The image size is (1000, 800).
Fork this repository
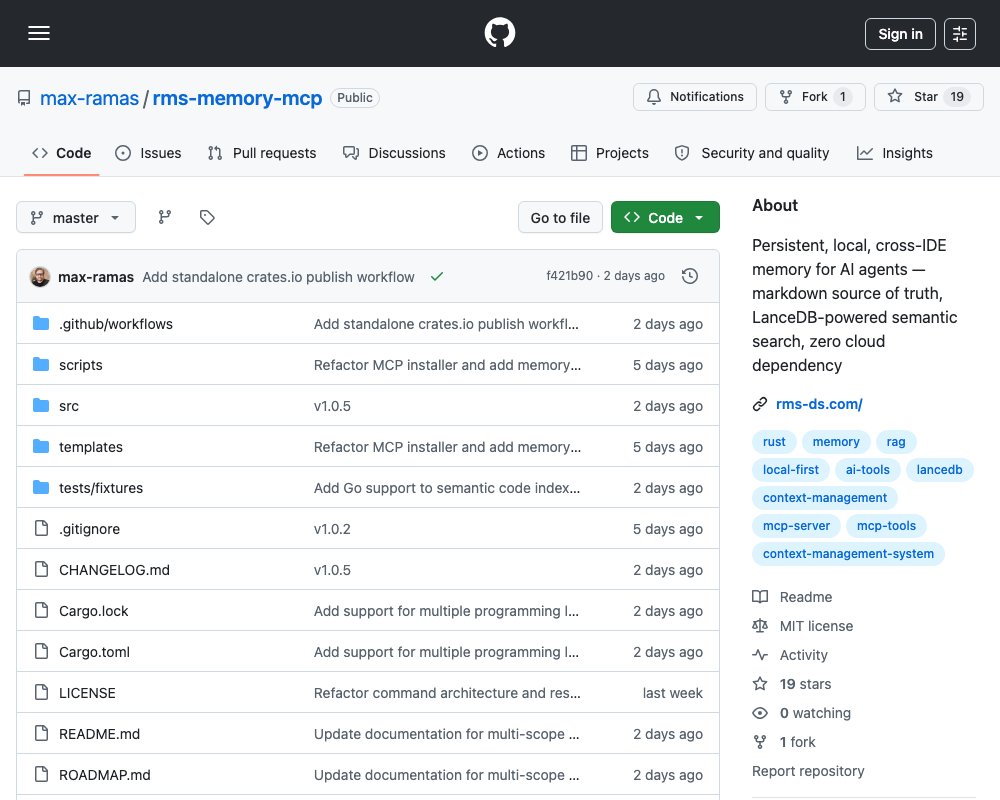tap(815, 97)
